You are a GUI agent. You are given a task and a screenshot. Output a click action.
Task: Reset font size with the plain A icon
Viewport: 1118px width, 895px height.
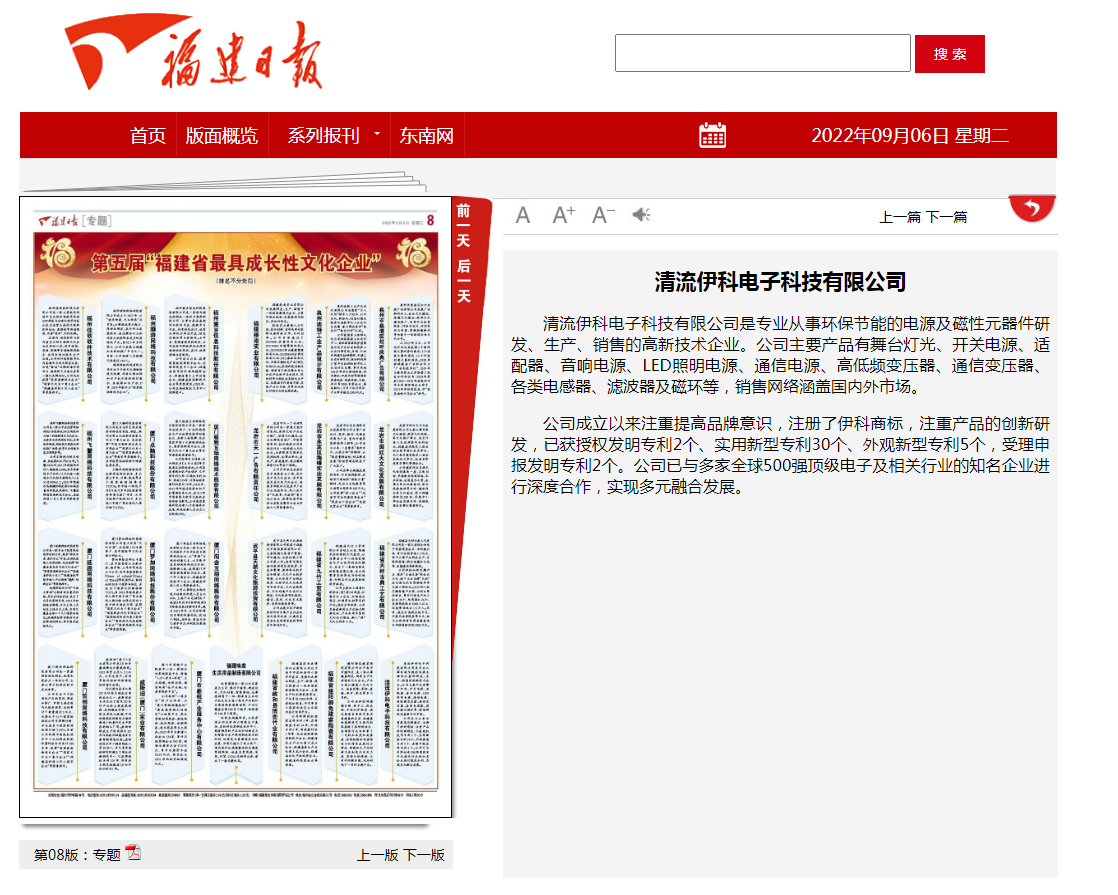coord(523,215)
